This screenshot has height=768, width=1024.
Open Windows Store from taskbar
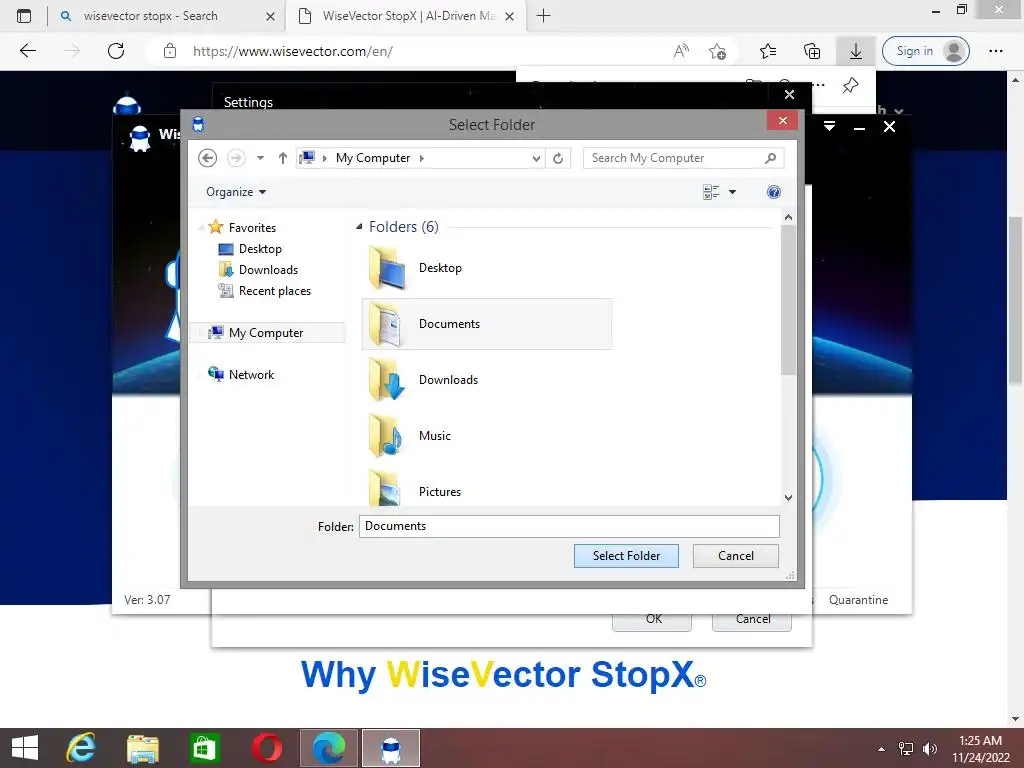tap(204, 748)
